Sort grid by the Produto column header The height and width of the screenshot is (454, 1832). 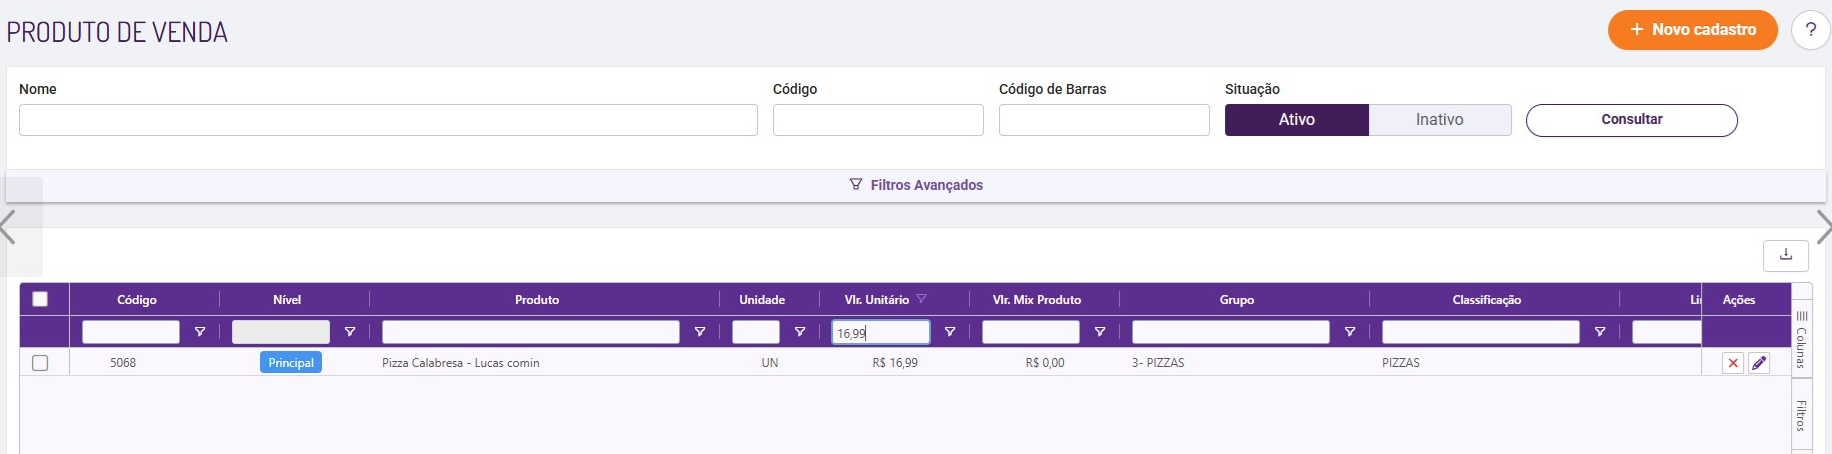click(x=537, y=300)
